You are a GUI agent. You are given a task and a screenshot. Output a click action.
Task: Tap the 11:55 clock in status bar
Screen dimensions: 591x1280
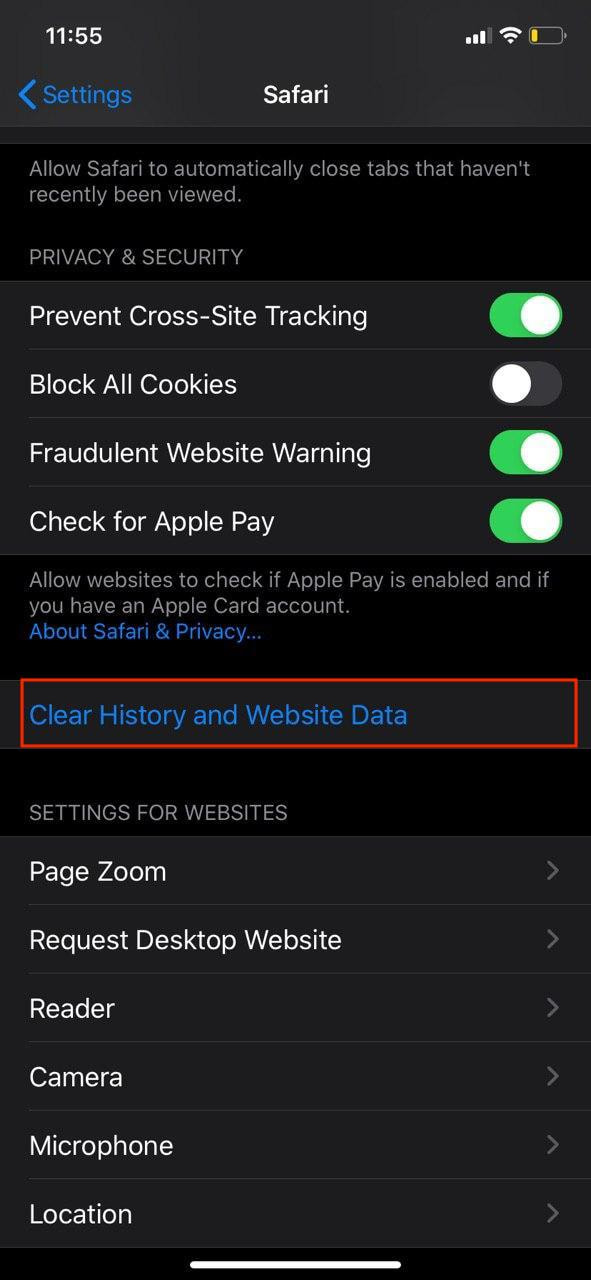click(74, 36)
